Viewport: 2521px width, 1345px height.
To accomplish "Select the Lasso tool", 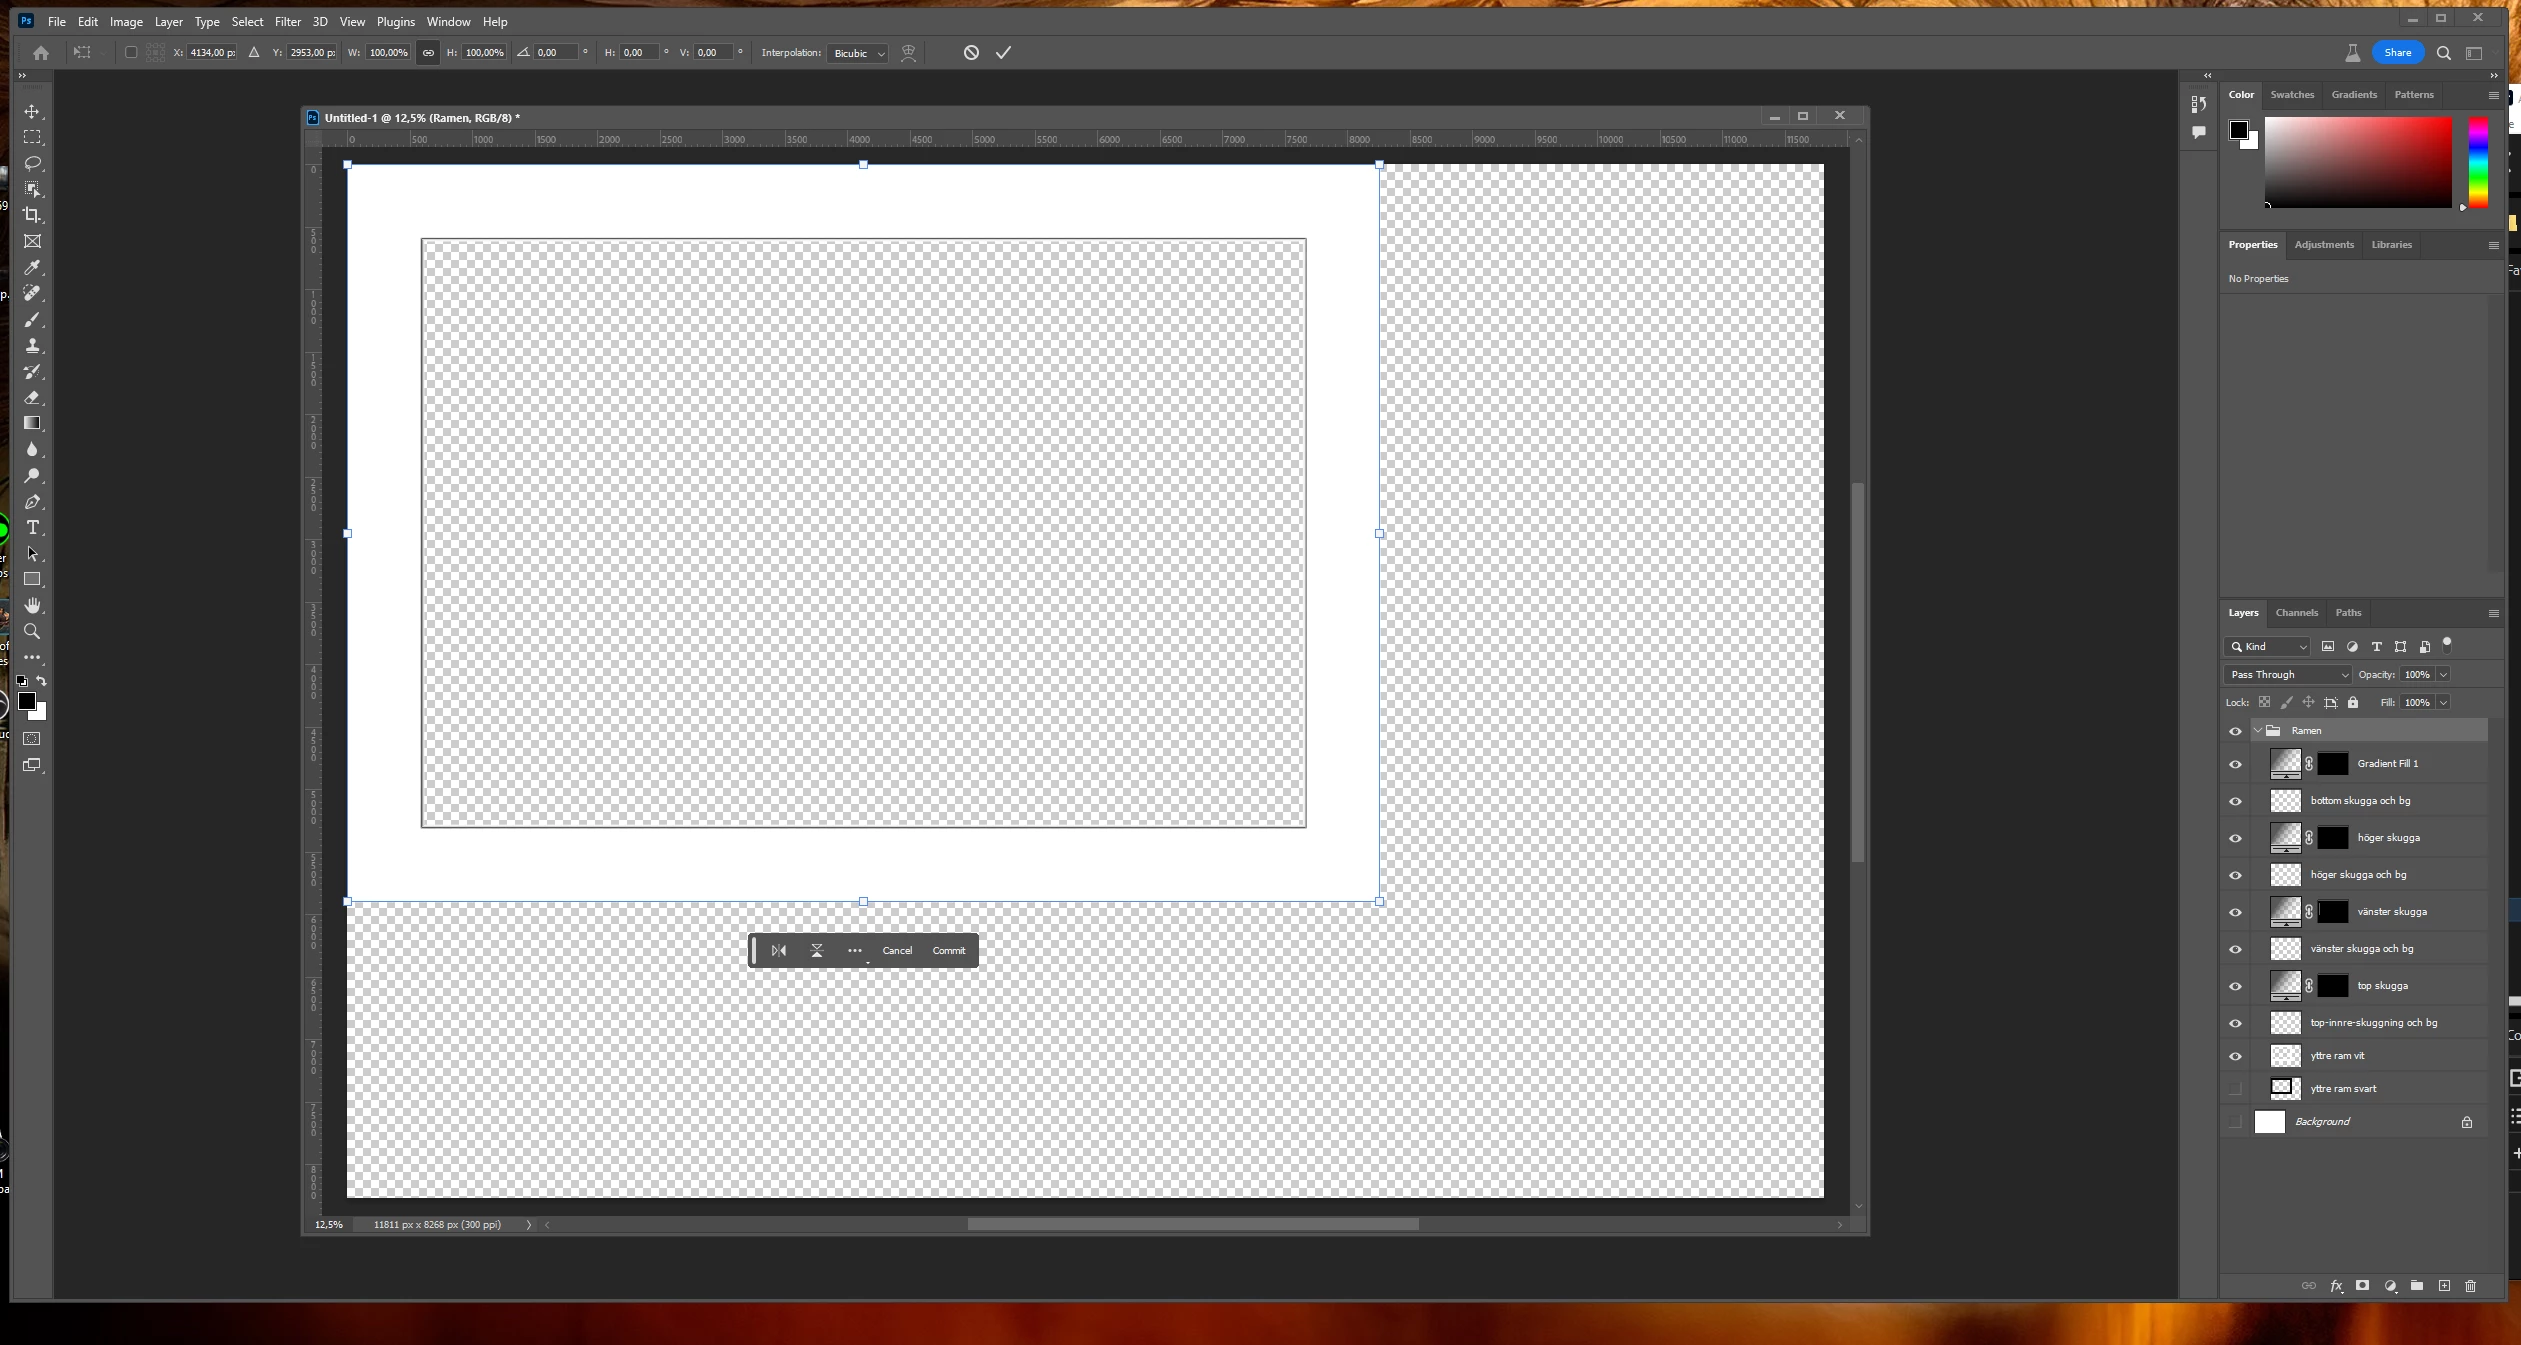I will [x=32, y=163].
